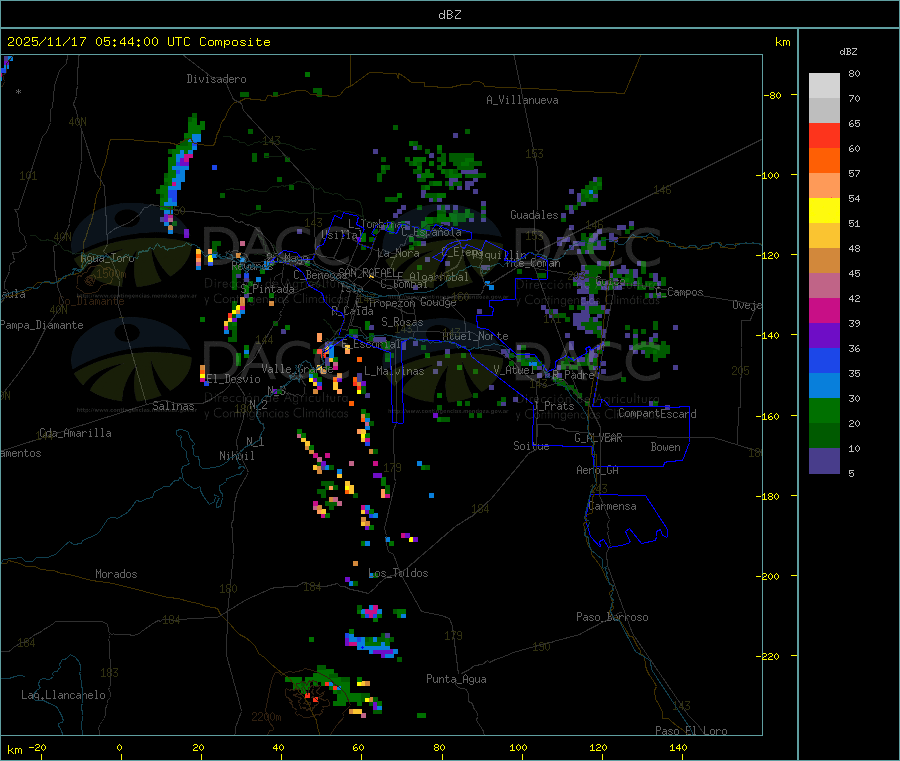This screenshot has width=900, height=761.
Task: Select the green 30 dBZ legend swatch
Action: [824, 410]
